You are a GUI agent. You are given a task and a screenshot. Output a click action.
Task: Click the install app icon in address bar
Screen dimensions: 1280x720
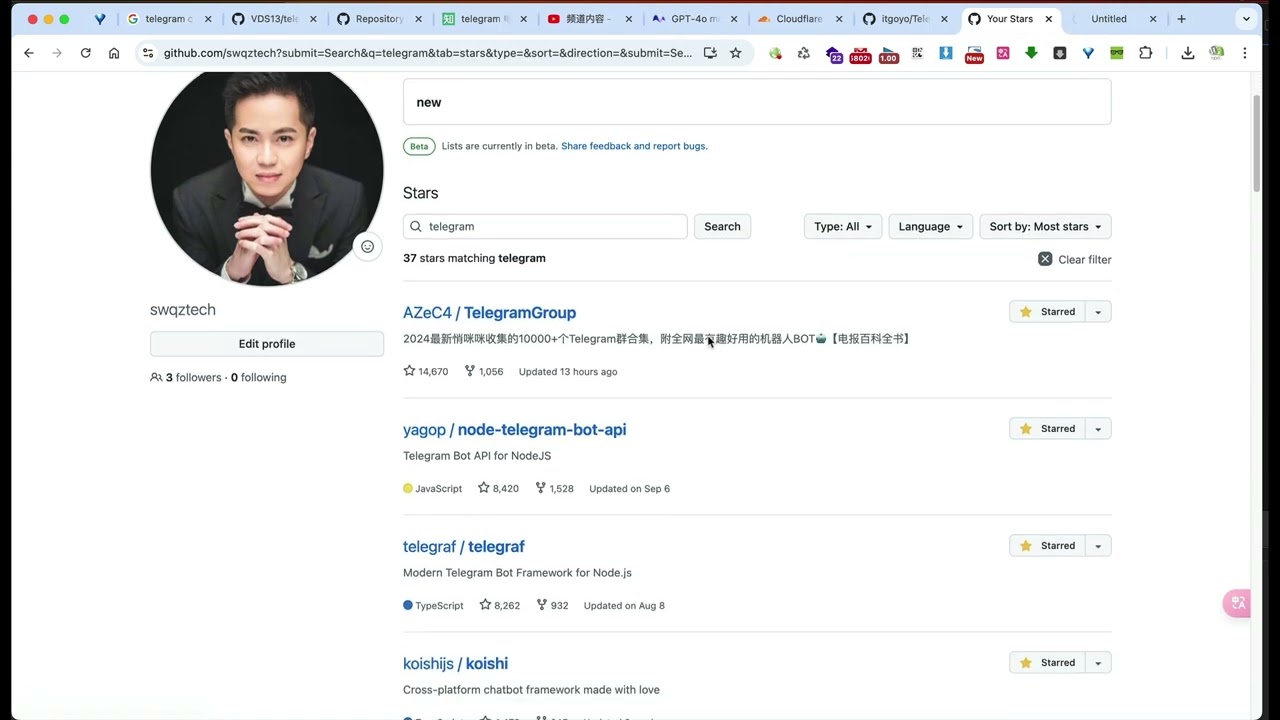click(710, 53)
